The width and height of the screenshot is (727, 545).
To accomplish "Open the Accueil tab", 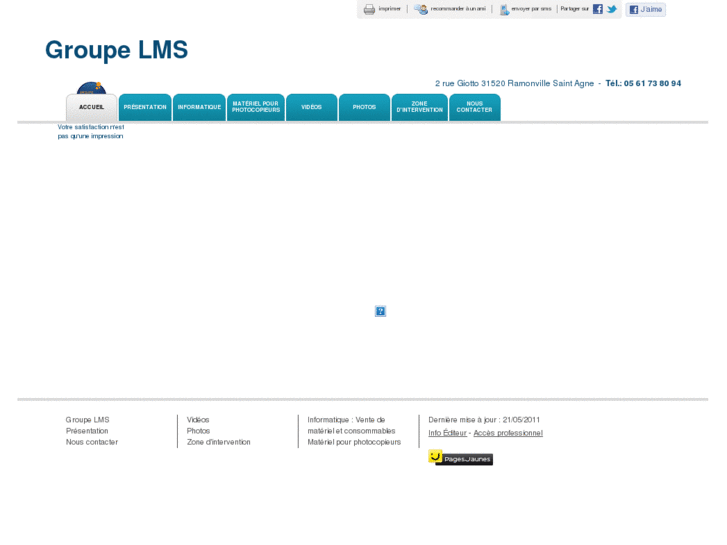I will tap(91, 107).
